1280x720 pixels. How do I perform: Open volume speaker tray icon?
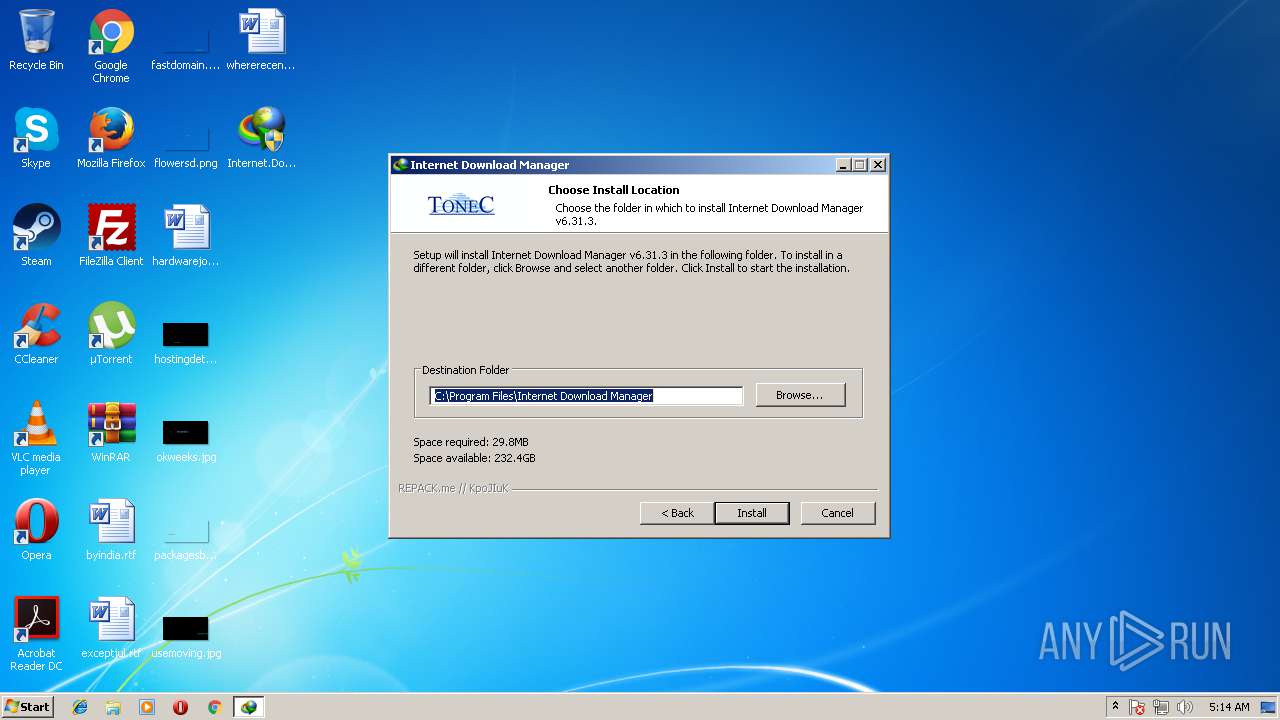(x=1185, y=707)
